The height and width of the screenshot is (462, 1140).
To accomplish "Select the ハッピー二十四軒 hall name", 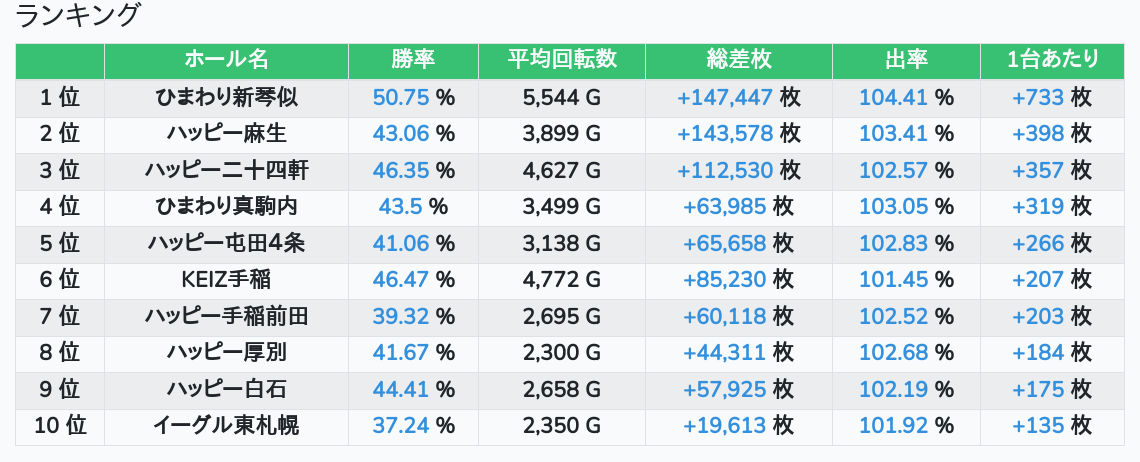I will click(226, 170).
